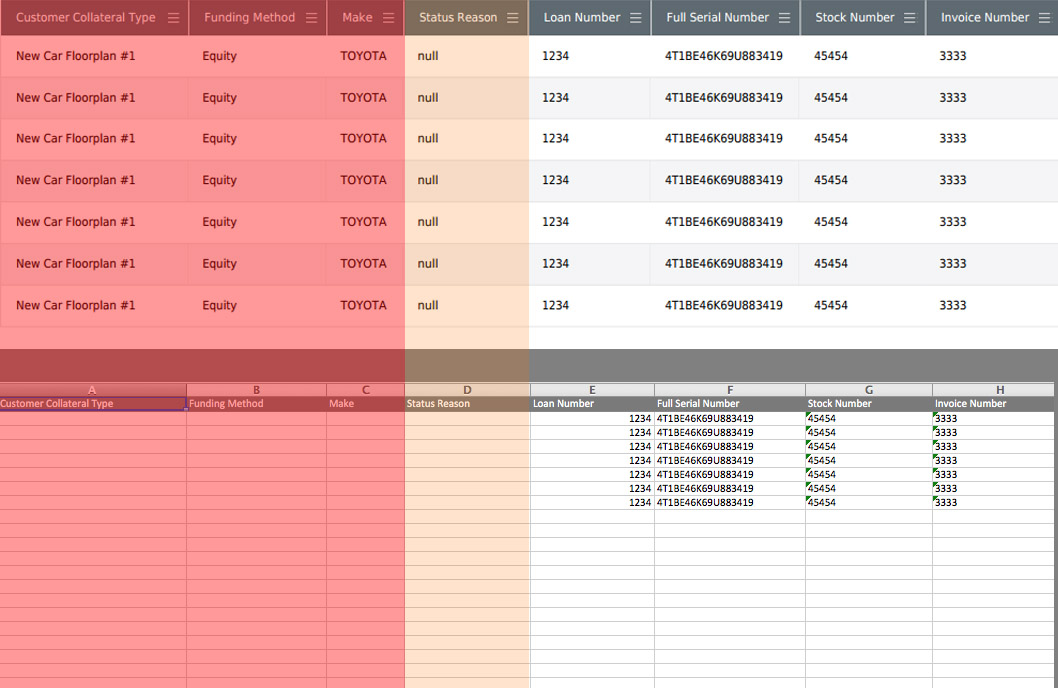
Task: Click the Stock Number spreadsheet header cell
Action: (839, 404)
